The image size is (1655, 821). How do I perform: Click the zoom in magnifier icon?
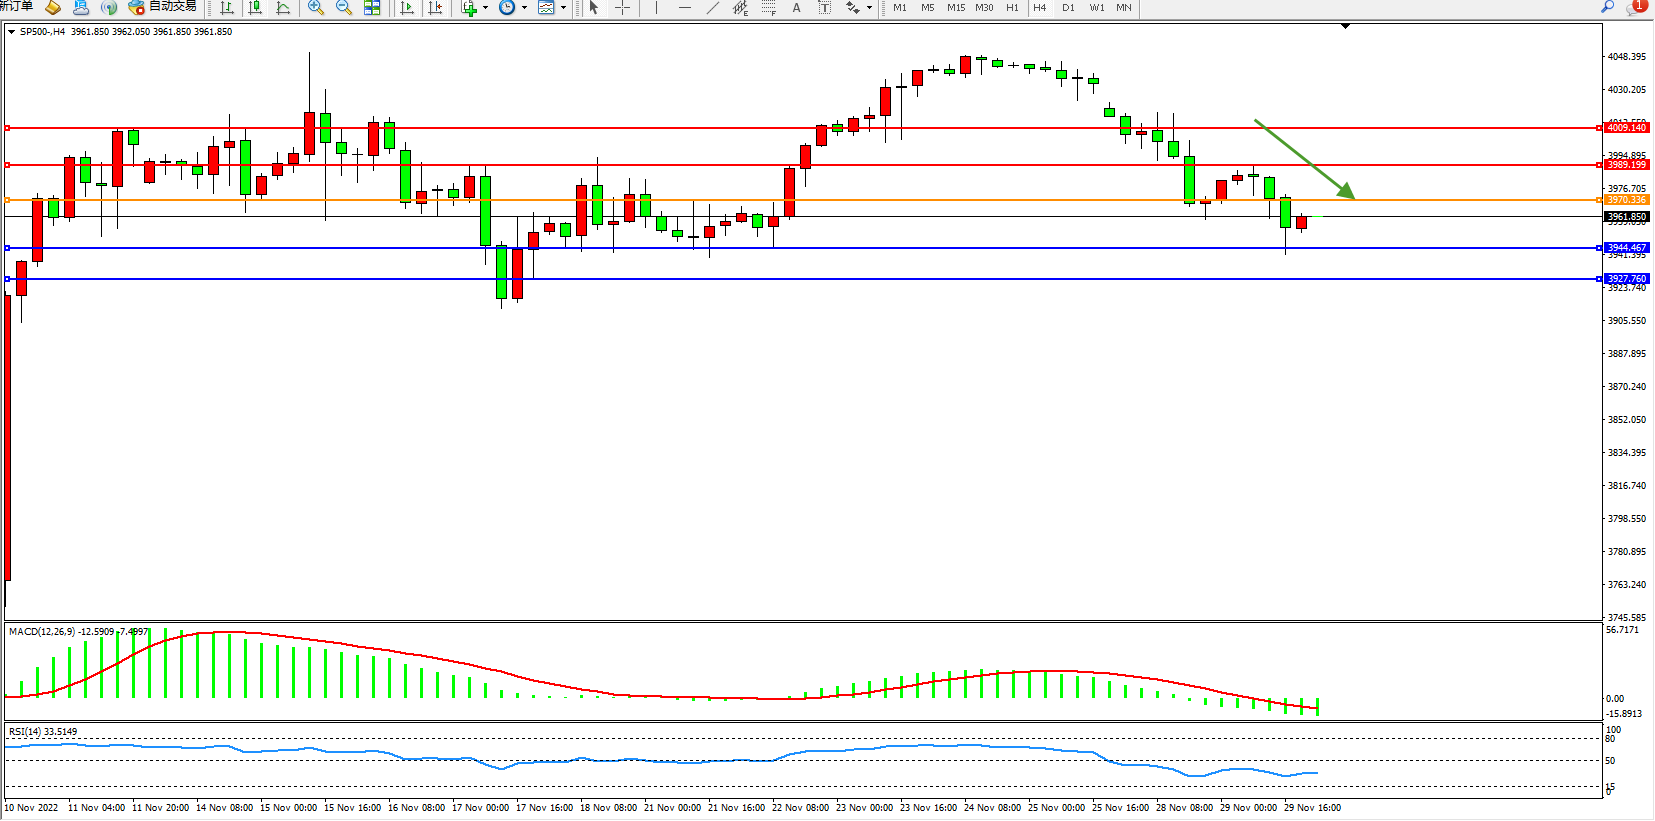click(x=316, y=8)
